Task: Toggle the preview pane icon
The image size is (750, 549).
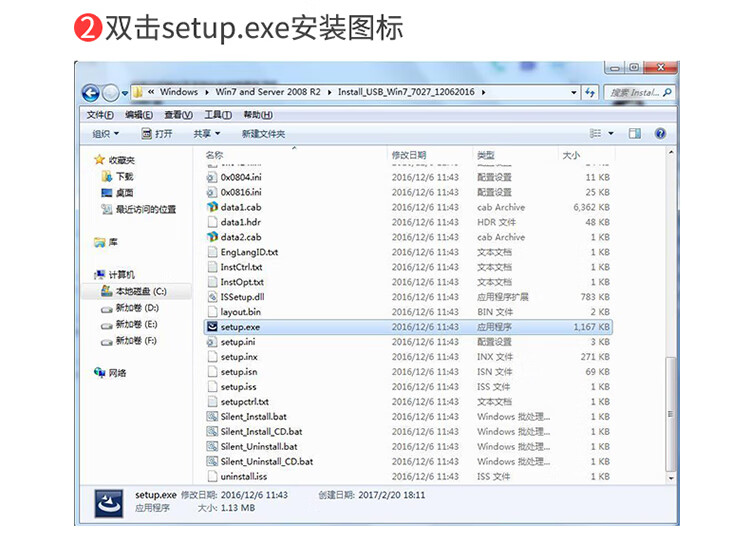Action: [x=634, y=133]
